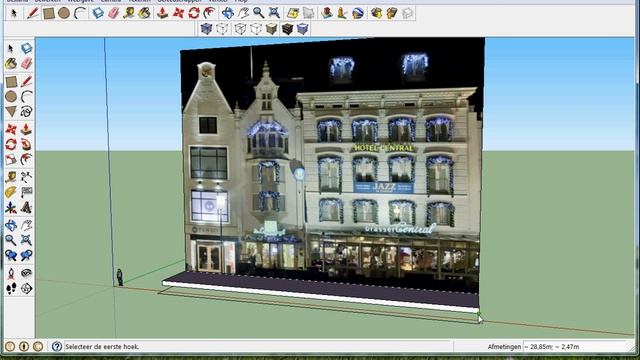Select Push/Pull tool in top toolbar
This screenshot has width=640, height=360.
162,13
